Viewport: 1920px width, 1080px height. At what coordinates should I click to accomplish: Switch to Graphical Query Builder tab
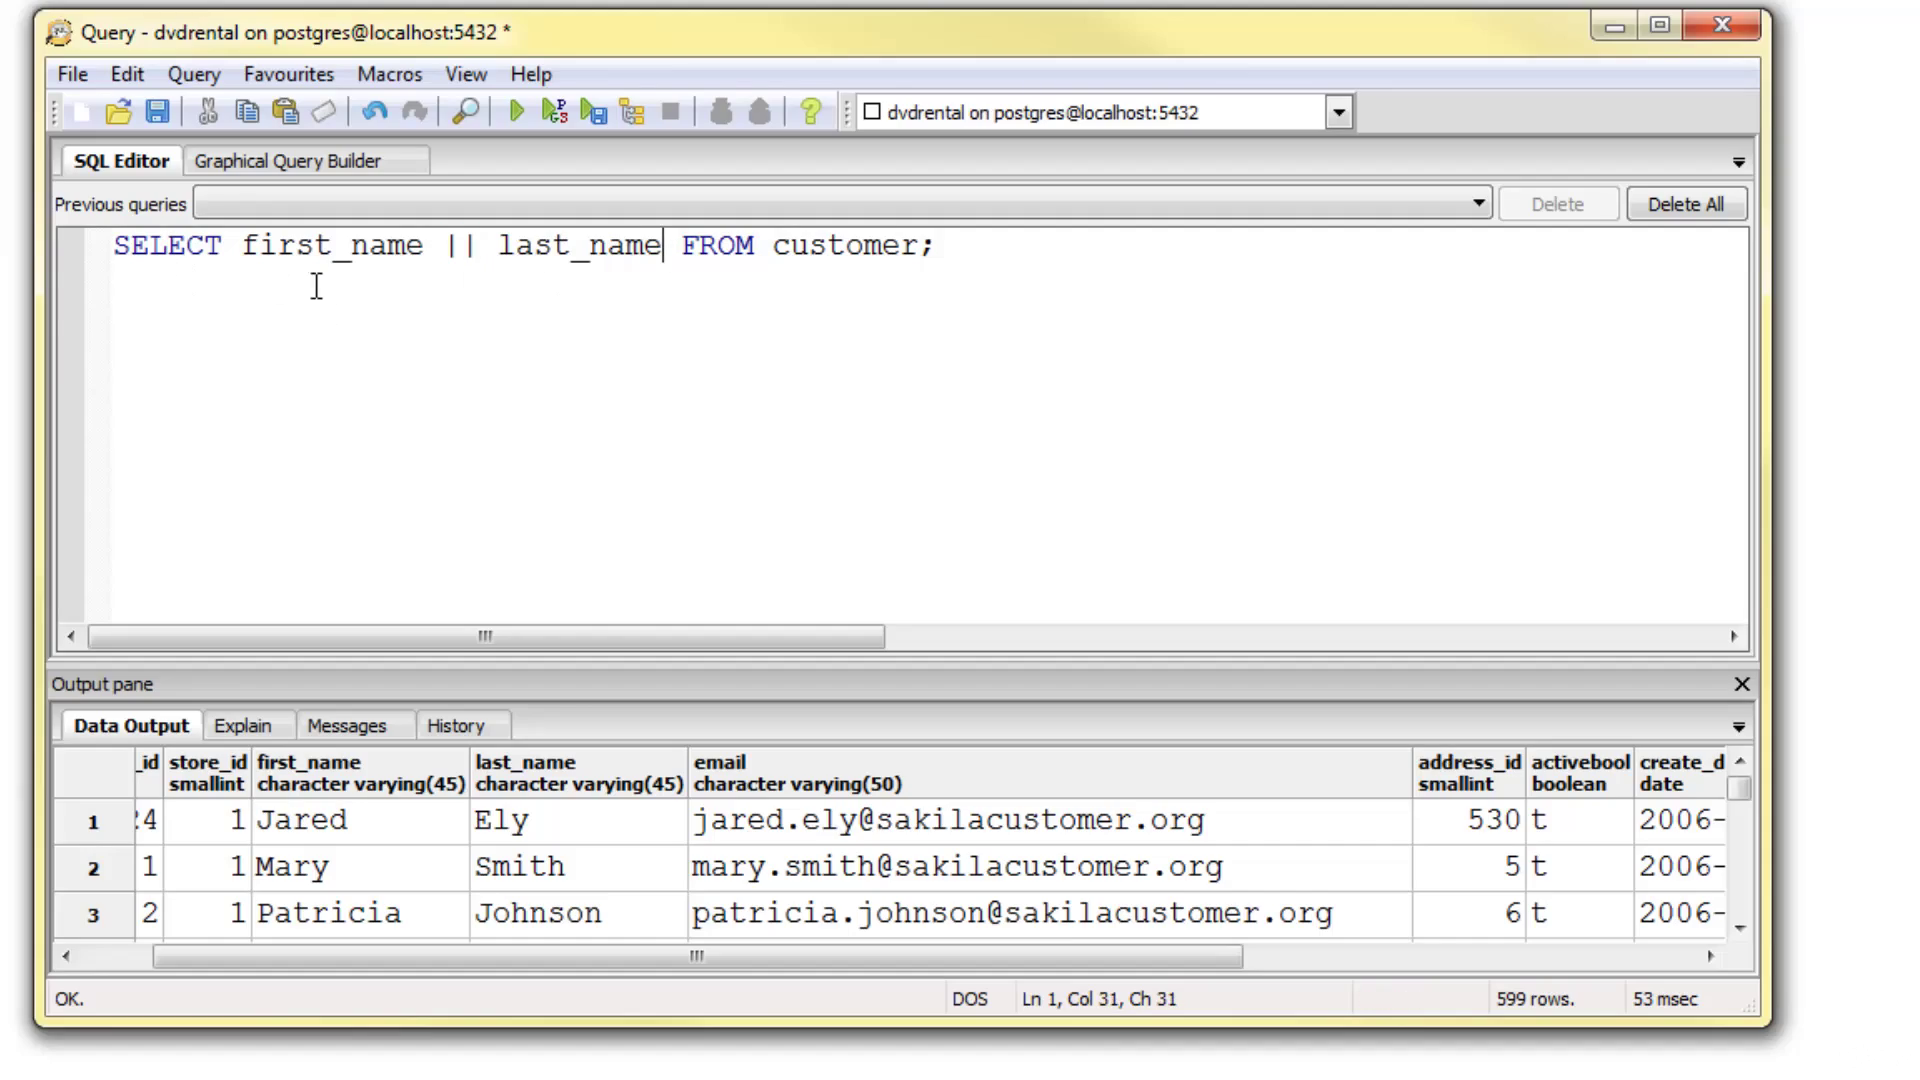(287, 161)
